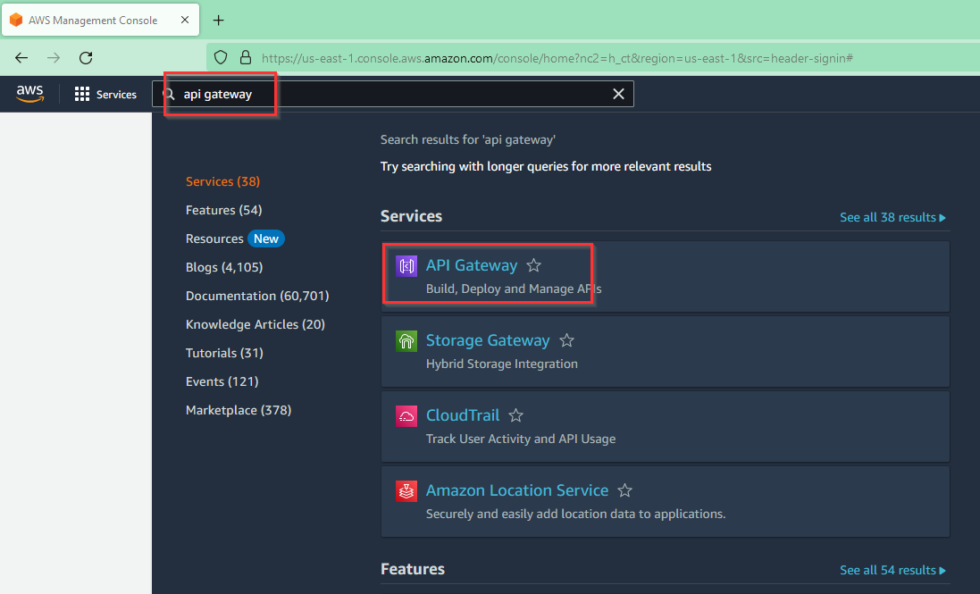Click the API Gateway service icon
The height and width of the screenshot is (594, 980).
(x=406, y=266)
